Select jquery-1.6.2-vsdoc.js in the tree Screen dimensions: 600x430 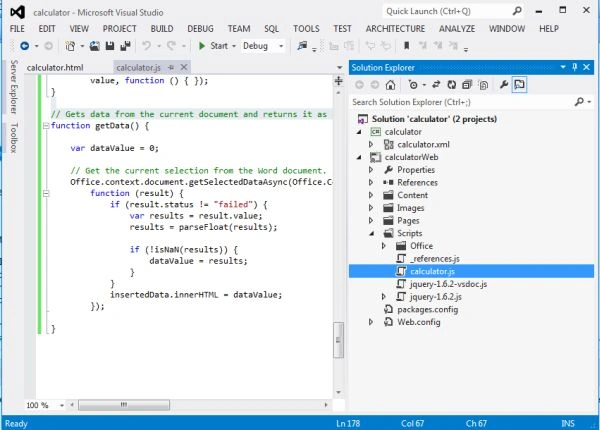point(448,284)
